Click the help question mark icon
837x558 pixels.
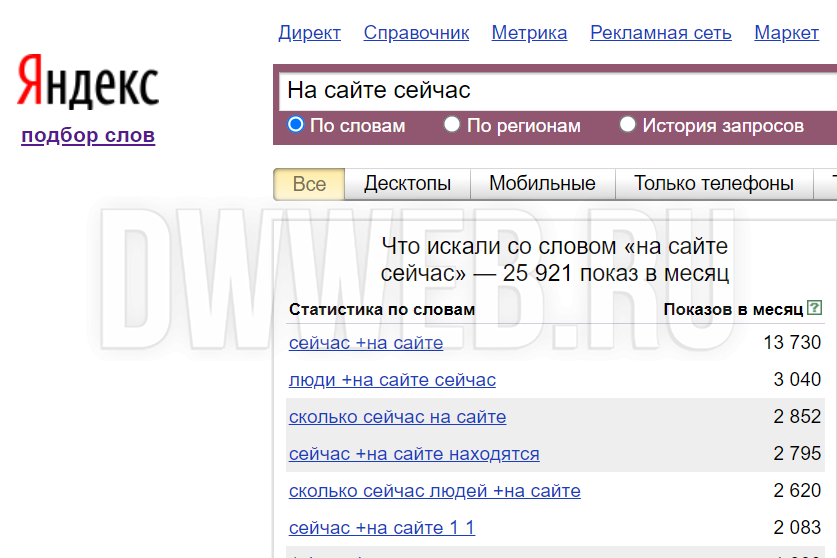814,308
